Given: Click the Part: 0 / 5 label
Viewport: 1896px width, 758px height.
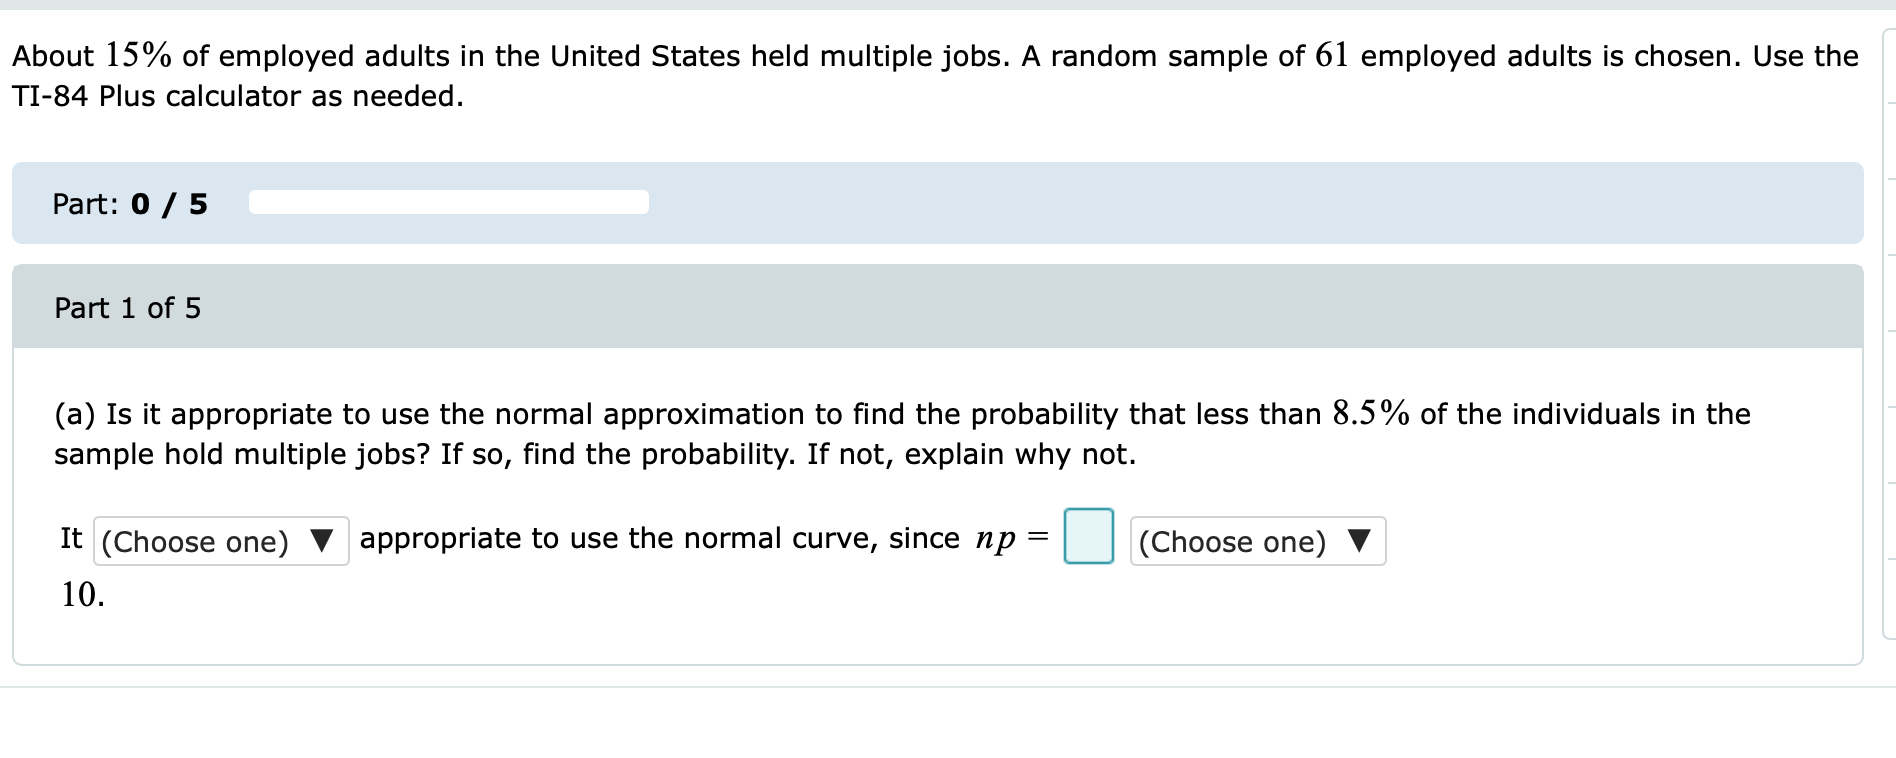Looking at the screenshot, I should pyautogui.click(x=129, y=203).
